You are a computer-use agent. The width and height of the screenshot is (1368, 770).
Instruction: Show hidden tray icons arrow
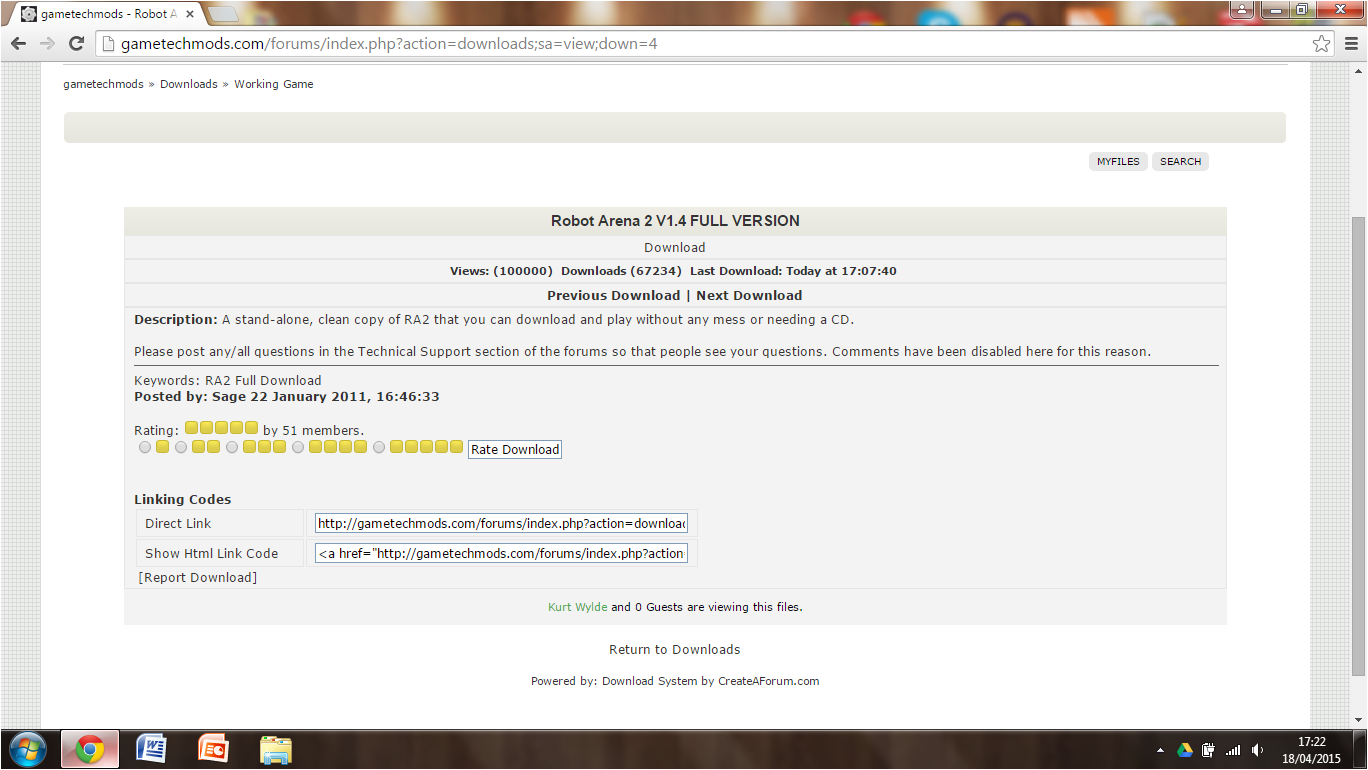pyautogui.click(x=1160, y=749)
